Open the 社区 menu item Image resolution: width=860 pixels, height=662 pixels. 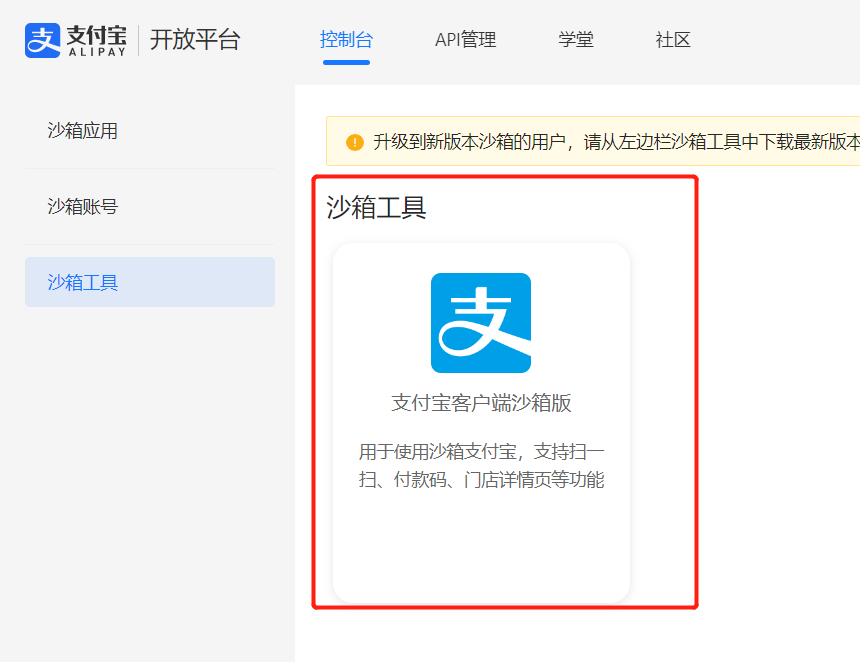tap(673, 40)
